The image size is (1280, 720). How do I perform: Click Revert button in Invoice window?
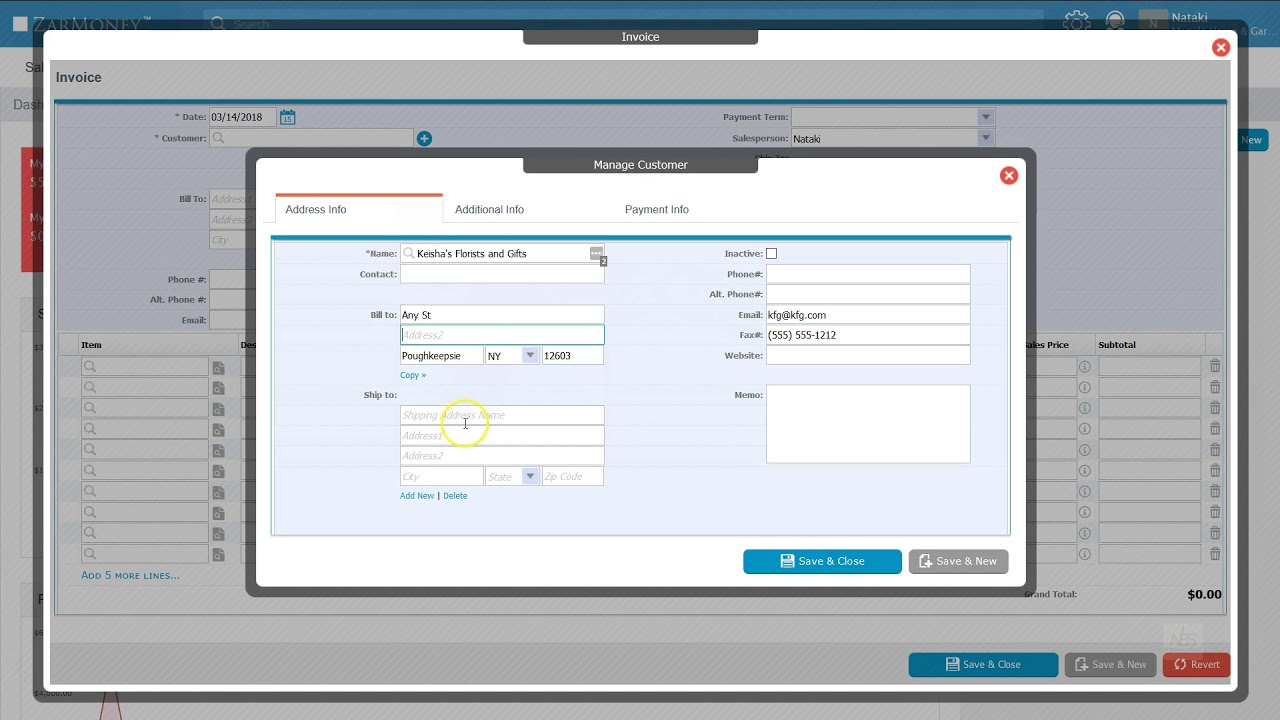tap(1196, 664)
